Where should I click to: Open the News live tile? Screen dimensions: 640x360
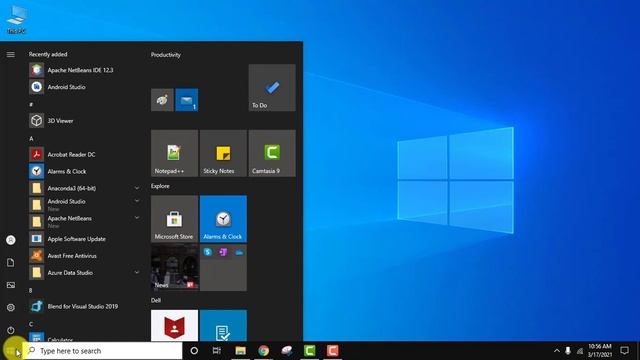pyautogui.click(x=174, y=267)
